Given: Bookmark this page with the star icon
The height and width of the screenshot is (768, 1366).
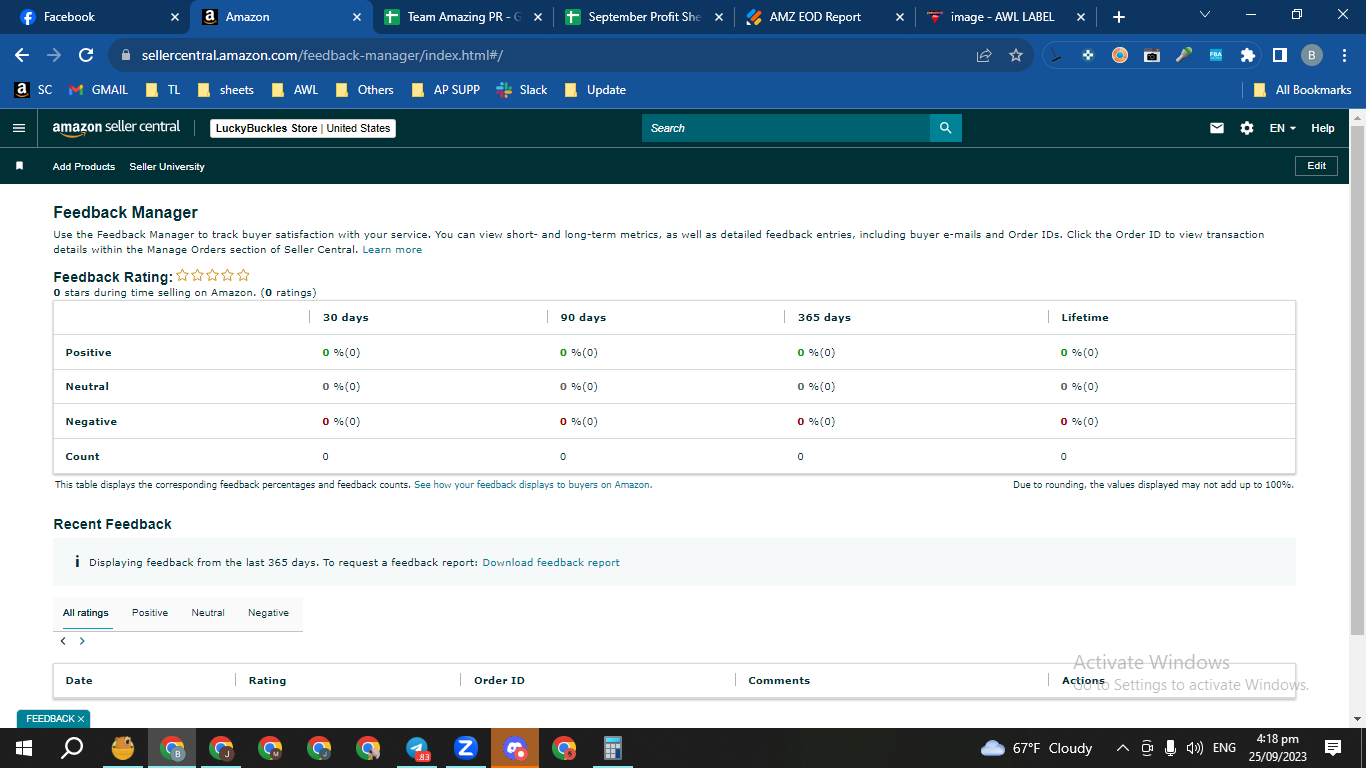Looking at the screenshot, I should 1016,56.
